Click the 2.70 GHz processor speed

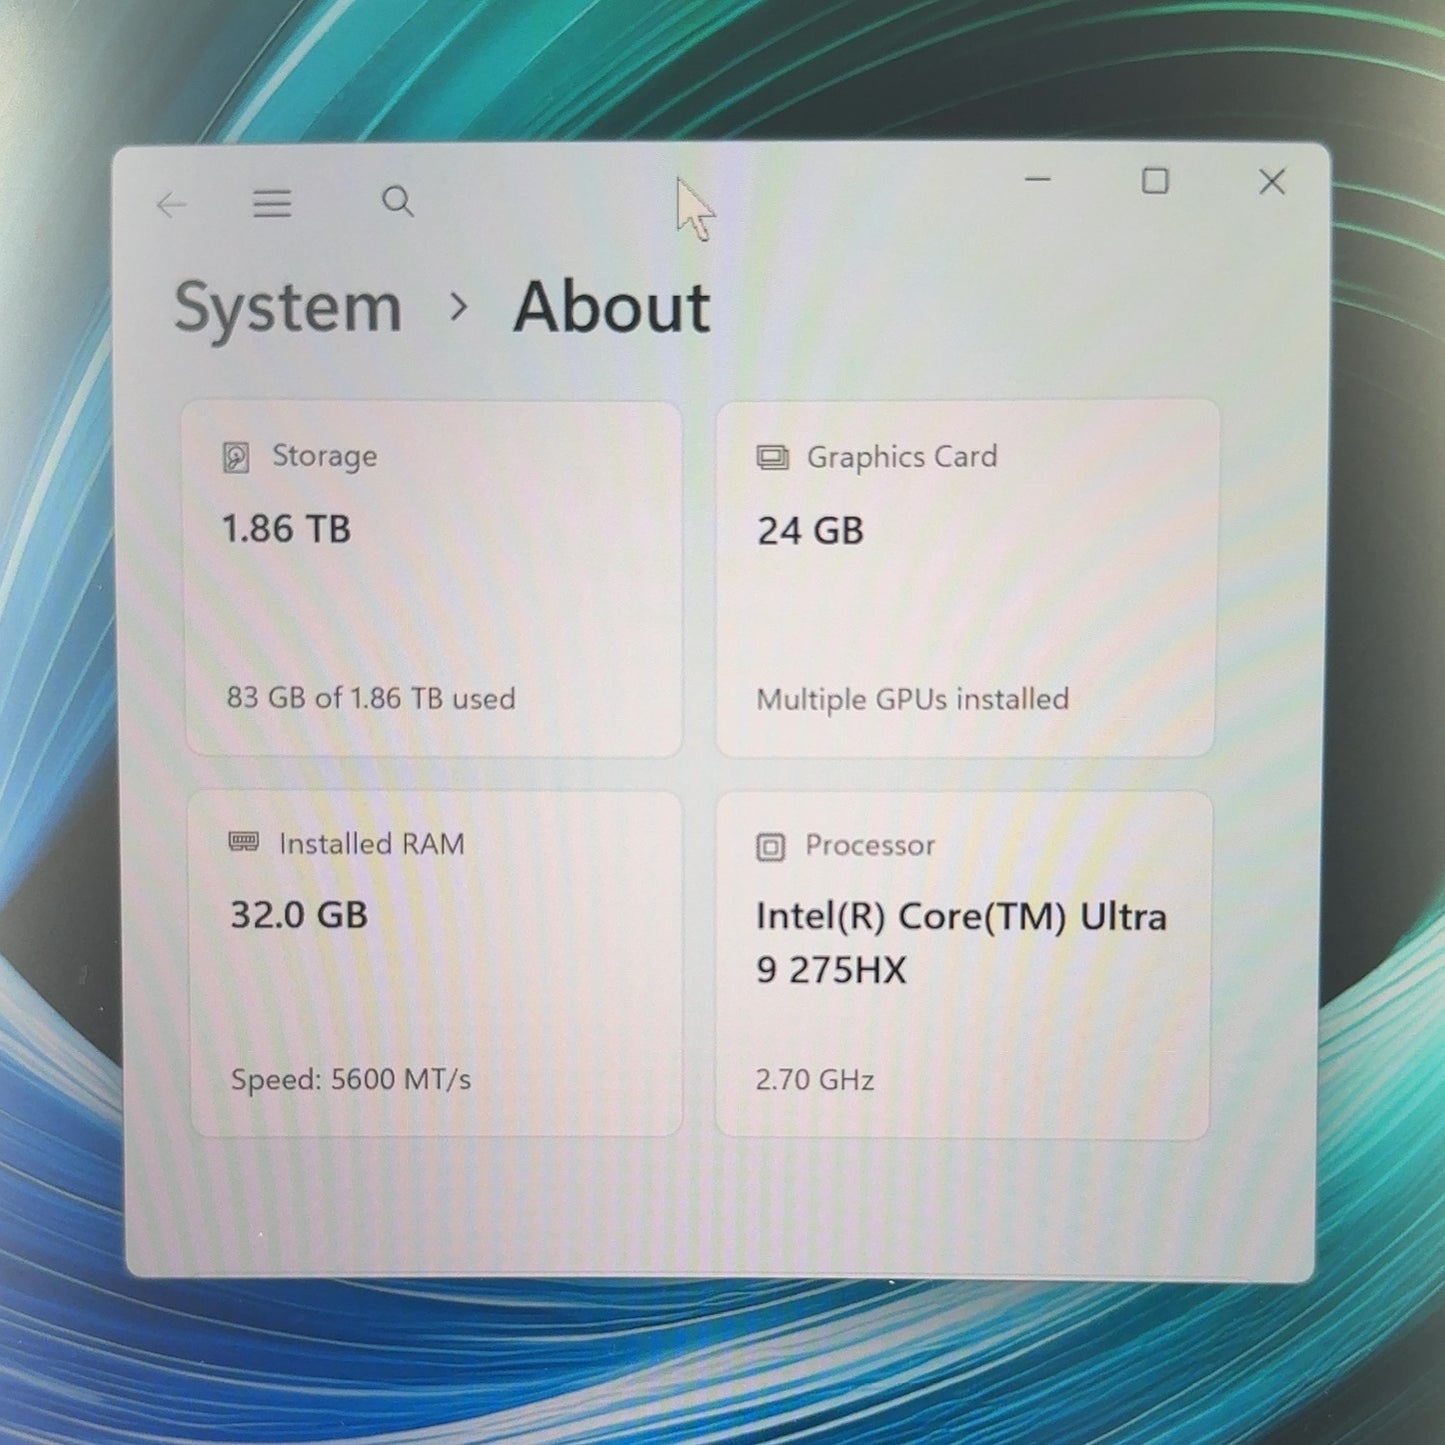click(x=815, y=1080)
